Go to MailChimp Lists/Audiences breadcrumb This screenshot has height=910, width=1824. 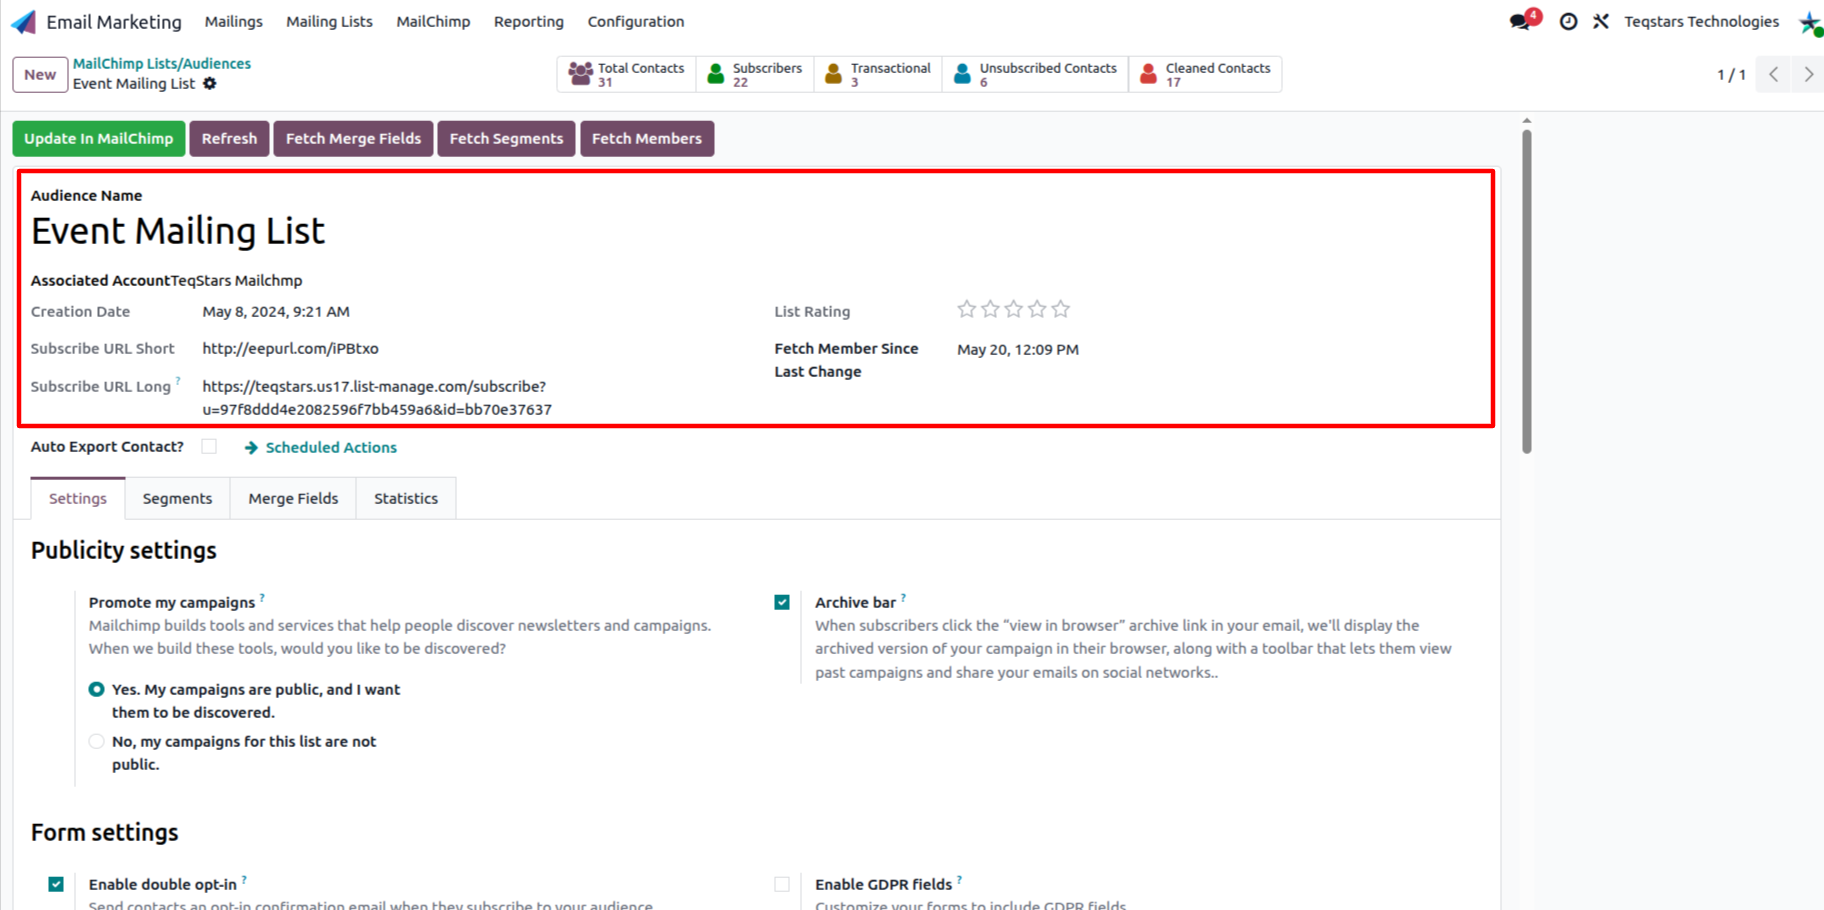162,64
